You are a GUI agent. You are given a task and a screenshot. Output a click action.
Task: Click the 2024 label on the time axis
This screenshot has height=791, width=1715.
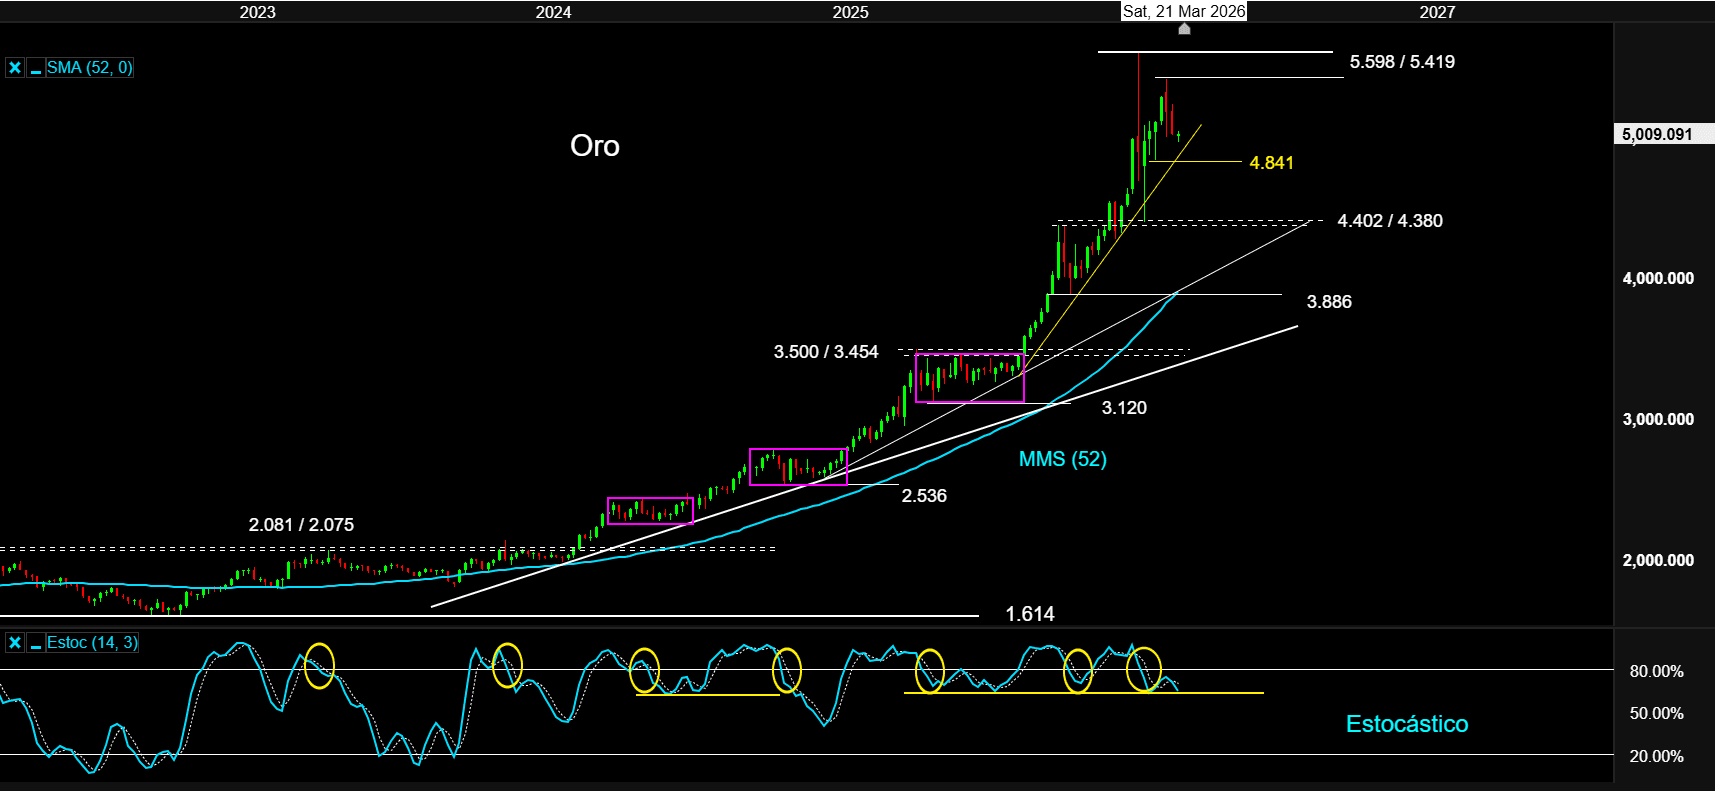[553, 12]
